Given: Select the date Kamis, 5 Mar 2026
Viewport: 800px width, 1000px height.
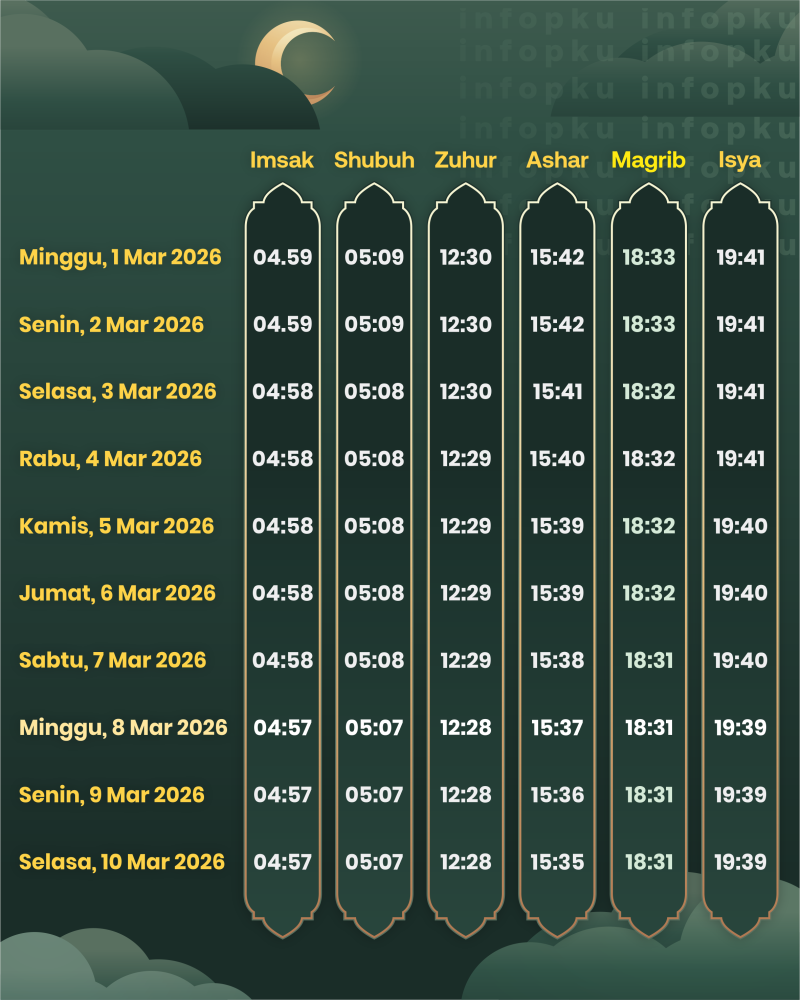Looking at the screenshot, I should pyautogui.click(x=116, y=526).
